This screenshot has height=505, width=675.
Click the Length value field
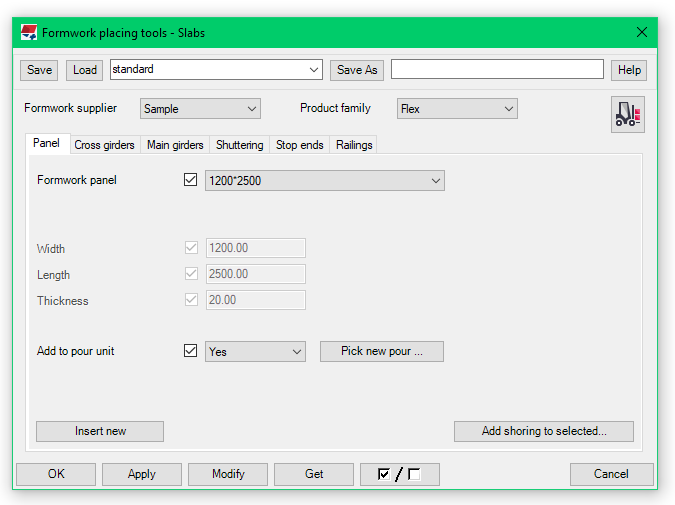[x=256, y=274]
